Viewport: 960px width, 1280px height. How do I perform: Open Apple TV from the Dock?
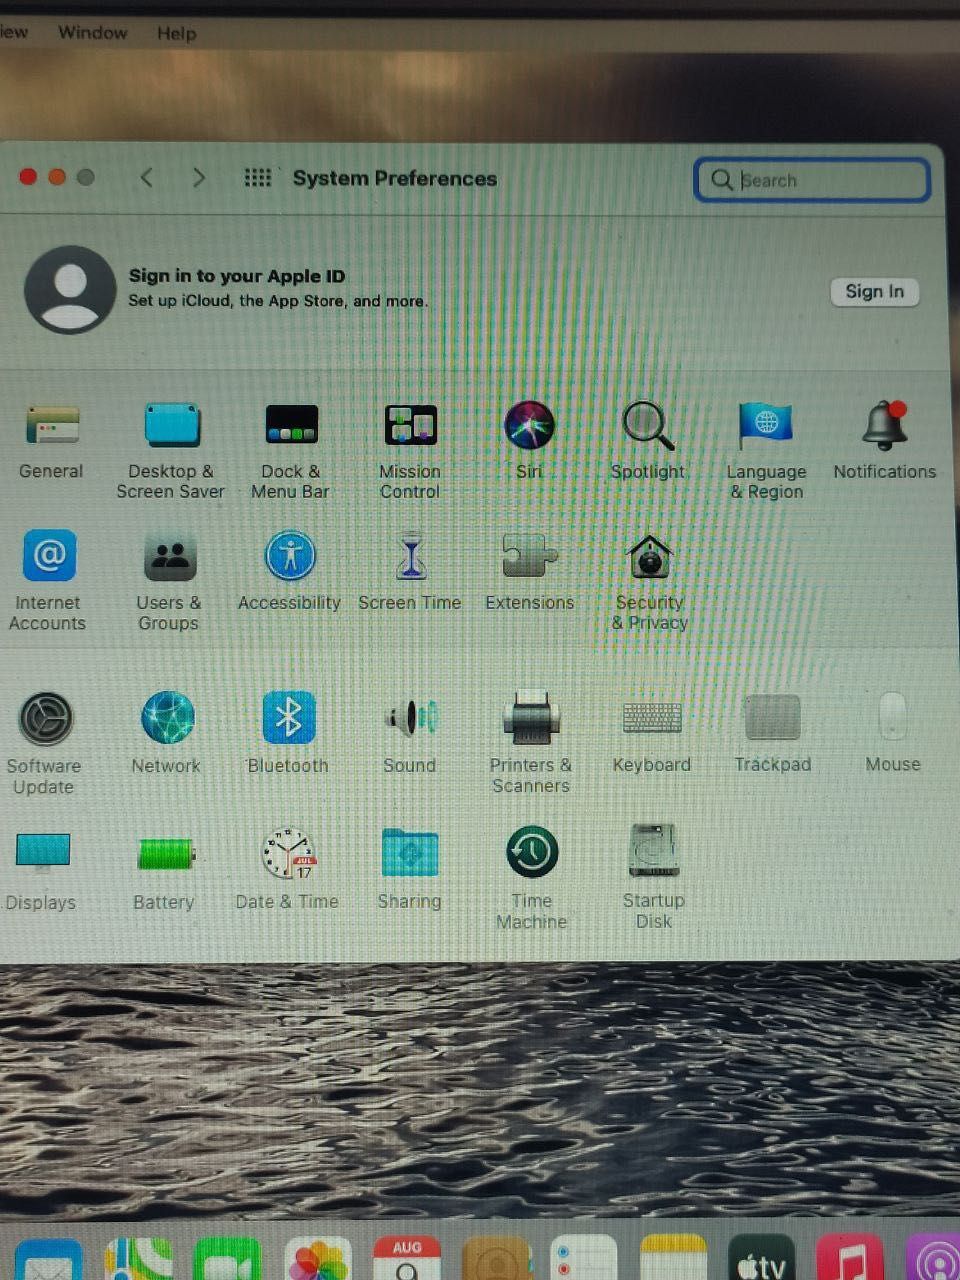761,1259
